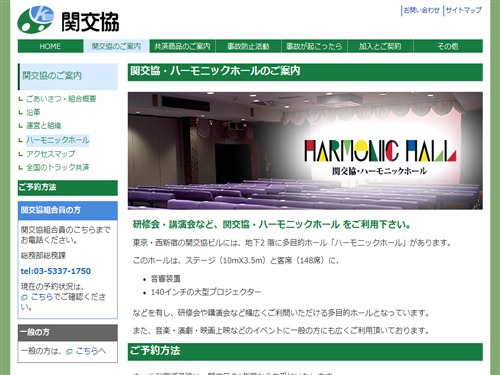Open the その他 navigation tab

coord(448,46)
